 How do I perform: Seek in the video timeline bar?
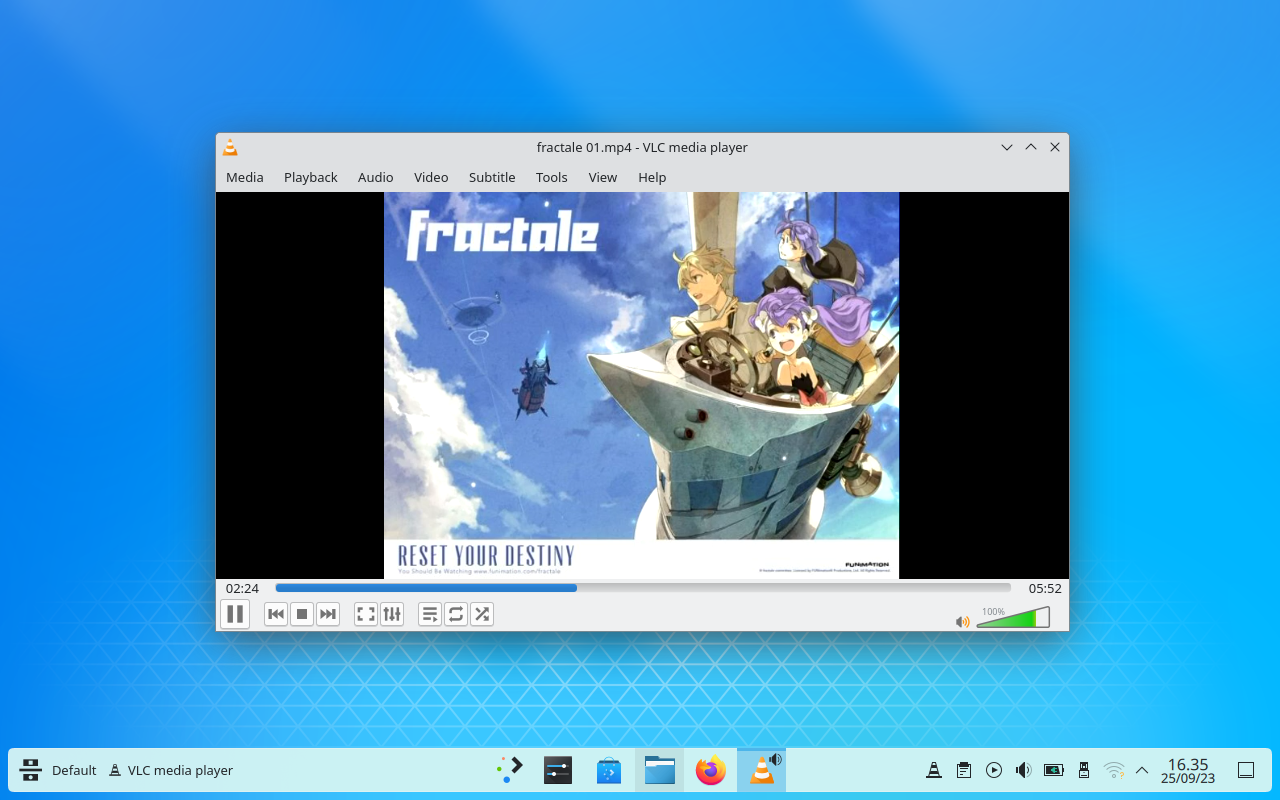coord(643,588)
